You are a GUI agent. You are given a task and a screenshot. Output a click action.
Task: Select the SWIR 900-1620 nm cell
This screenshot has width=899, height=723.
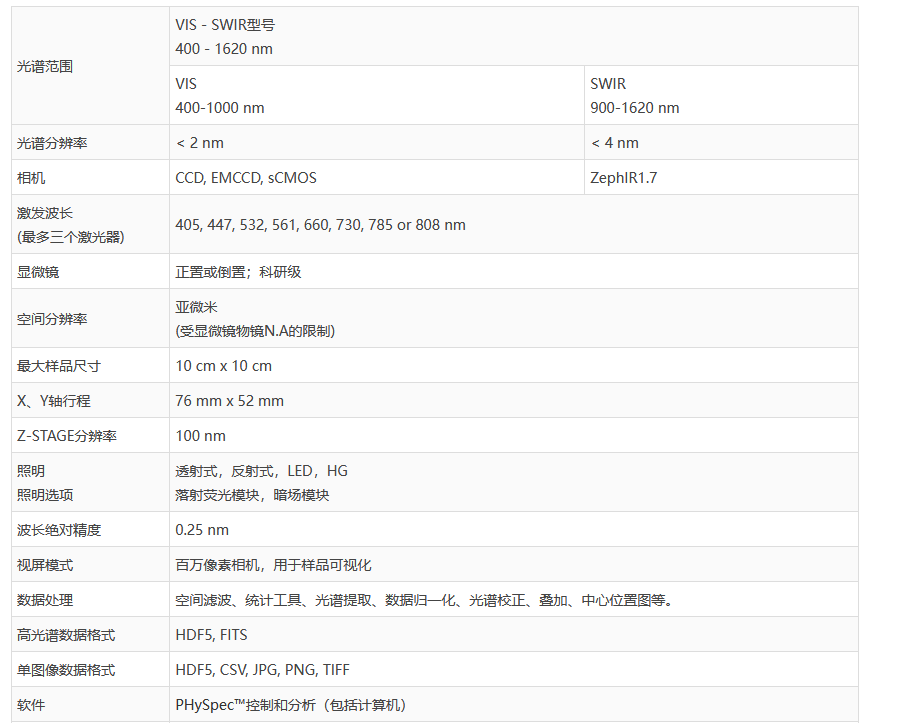click(634, 96)
